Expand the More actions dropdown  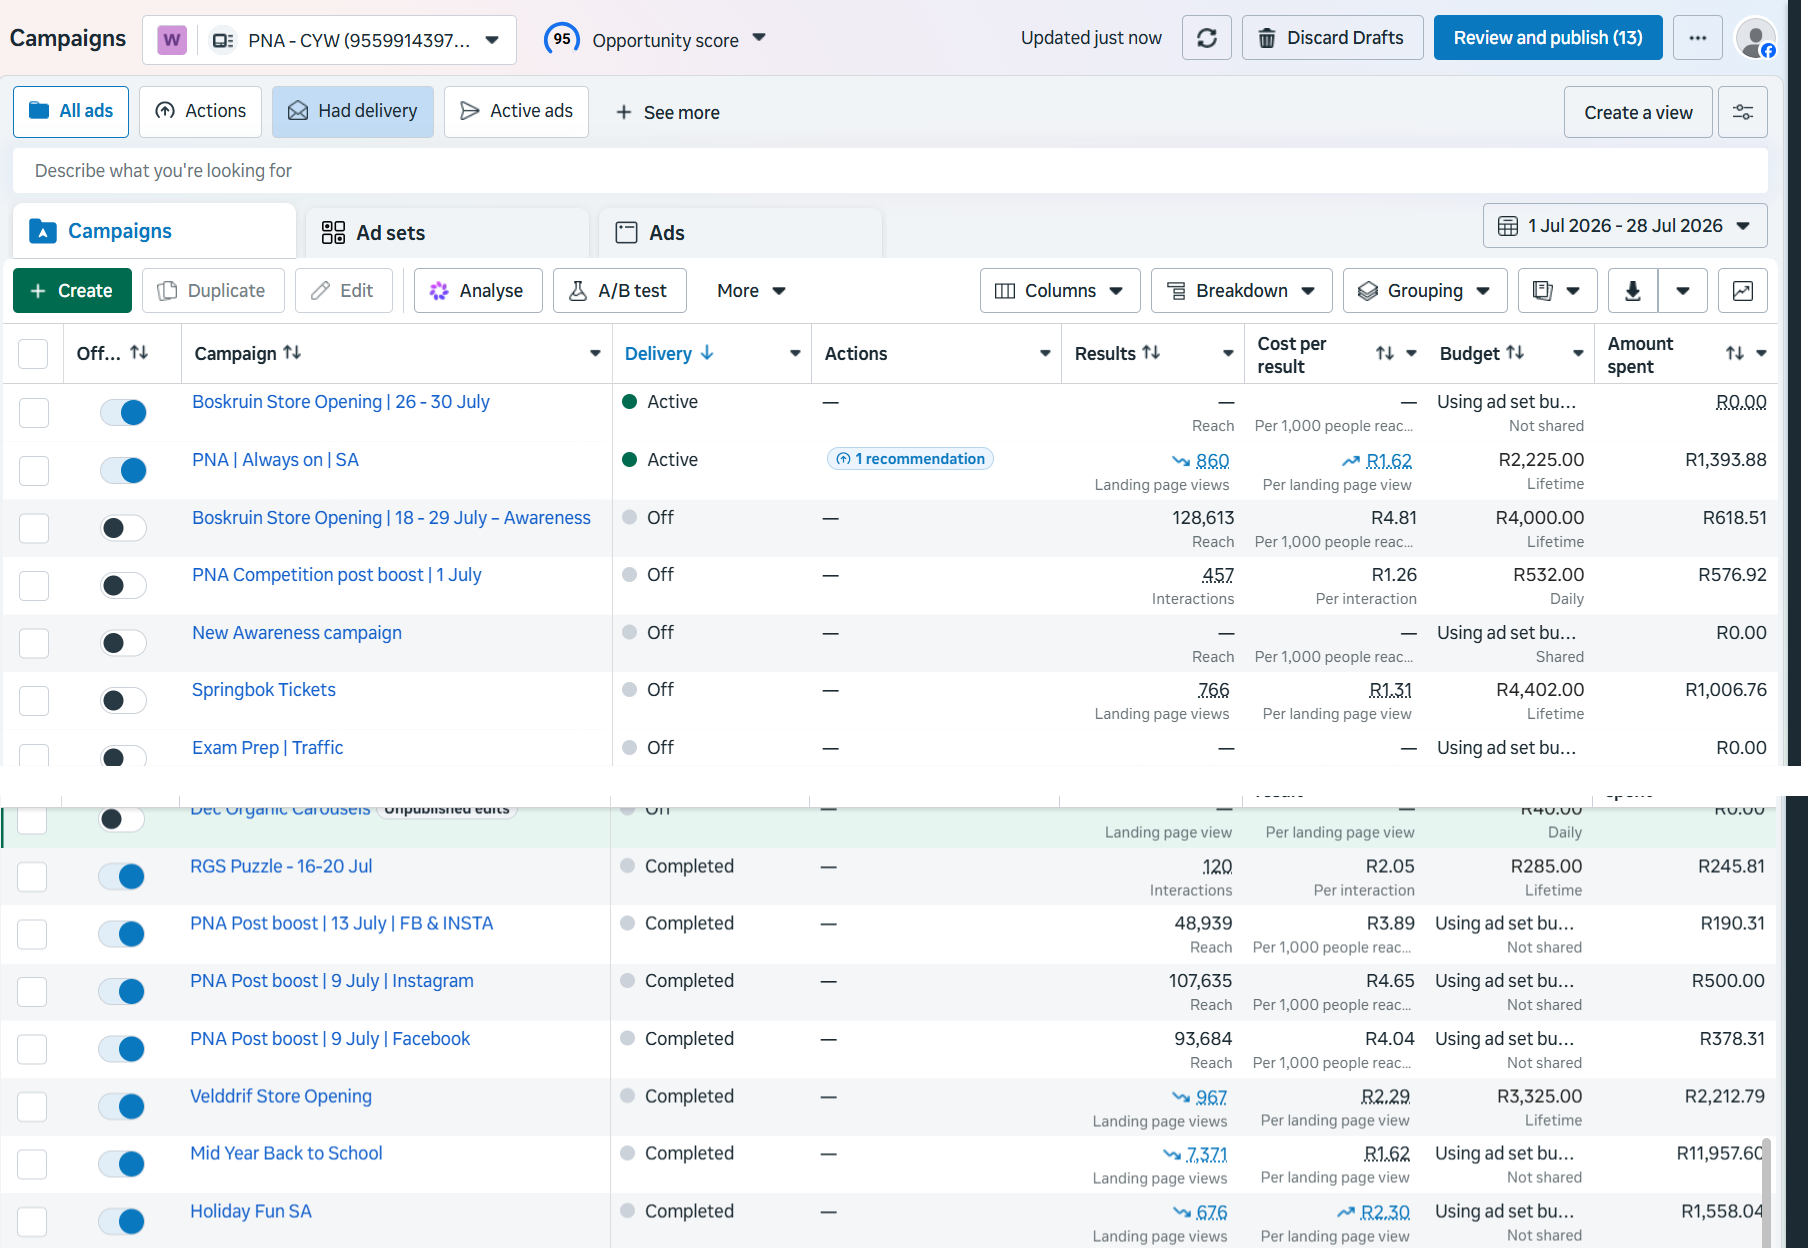pos(751,291)
